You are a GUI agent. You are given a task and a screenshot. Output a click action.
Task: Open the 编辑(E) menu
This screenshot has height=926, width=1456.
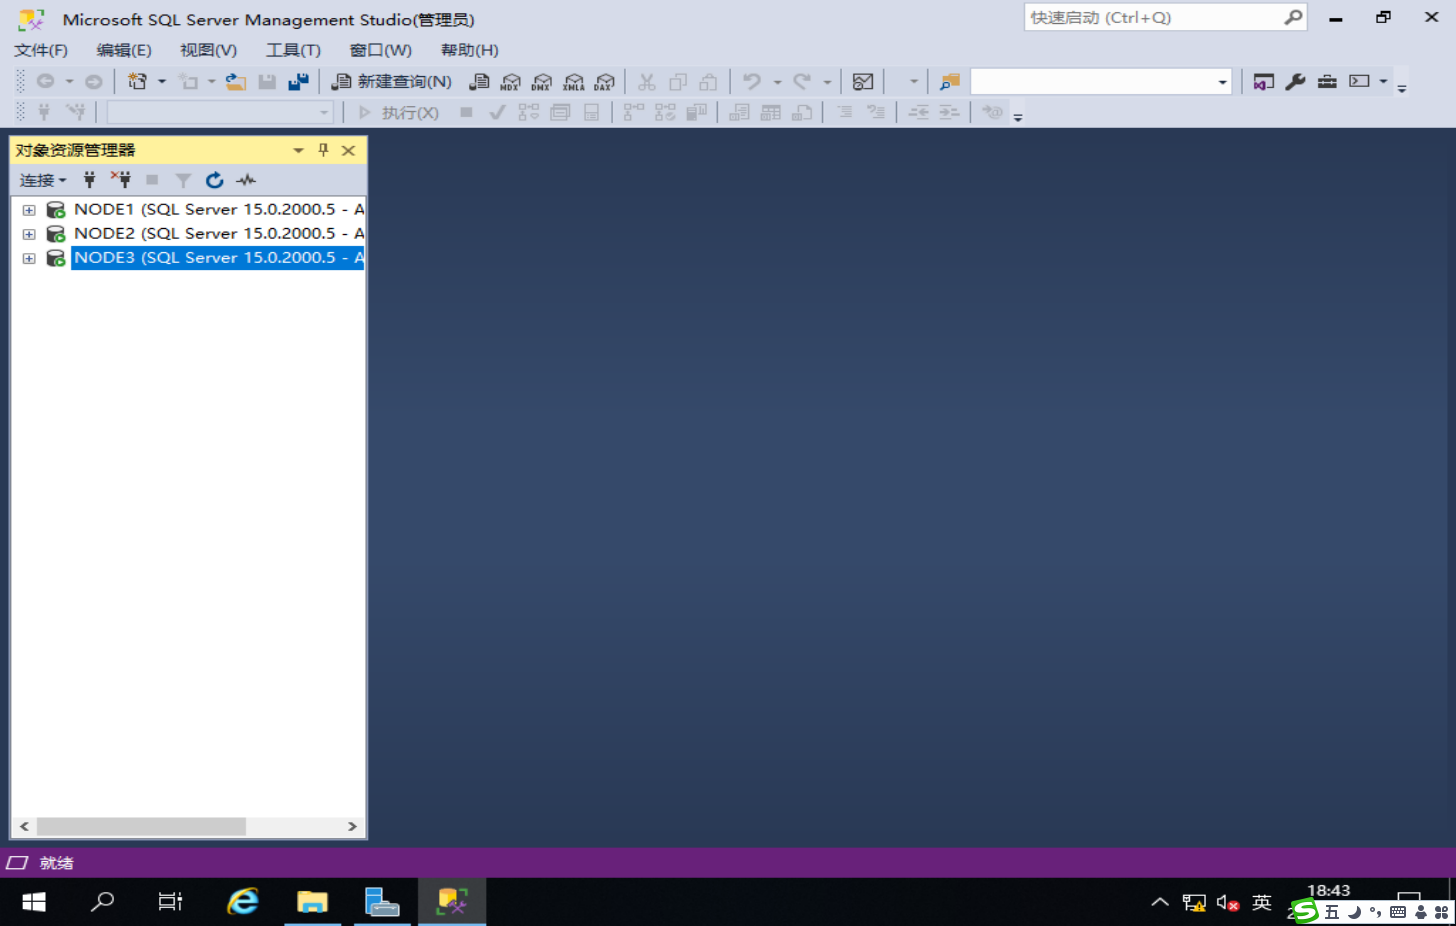124,50
